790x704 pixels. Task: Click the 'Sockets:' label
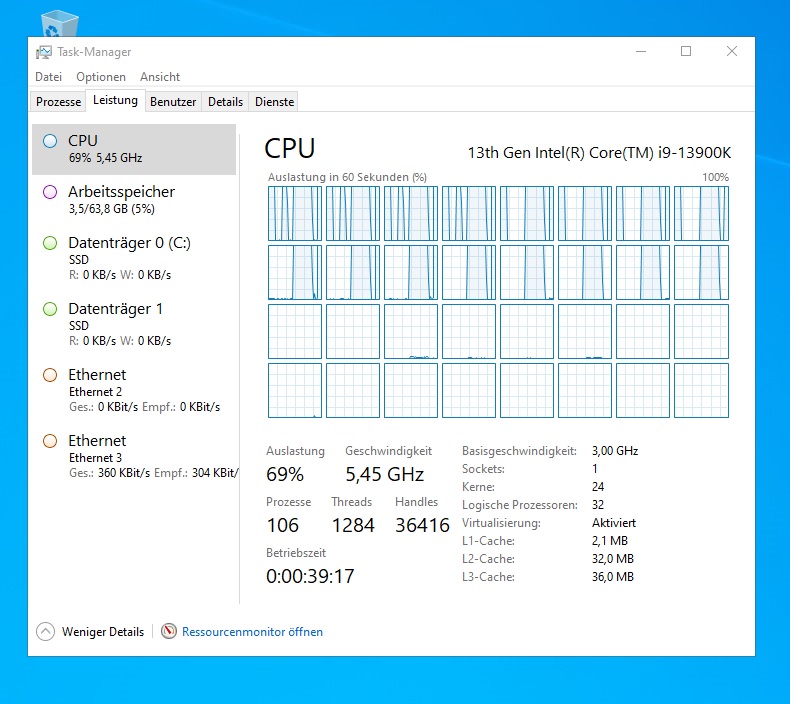click(483, 469)
